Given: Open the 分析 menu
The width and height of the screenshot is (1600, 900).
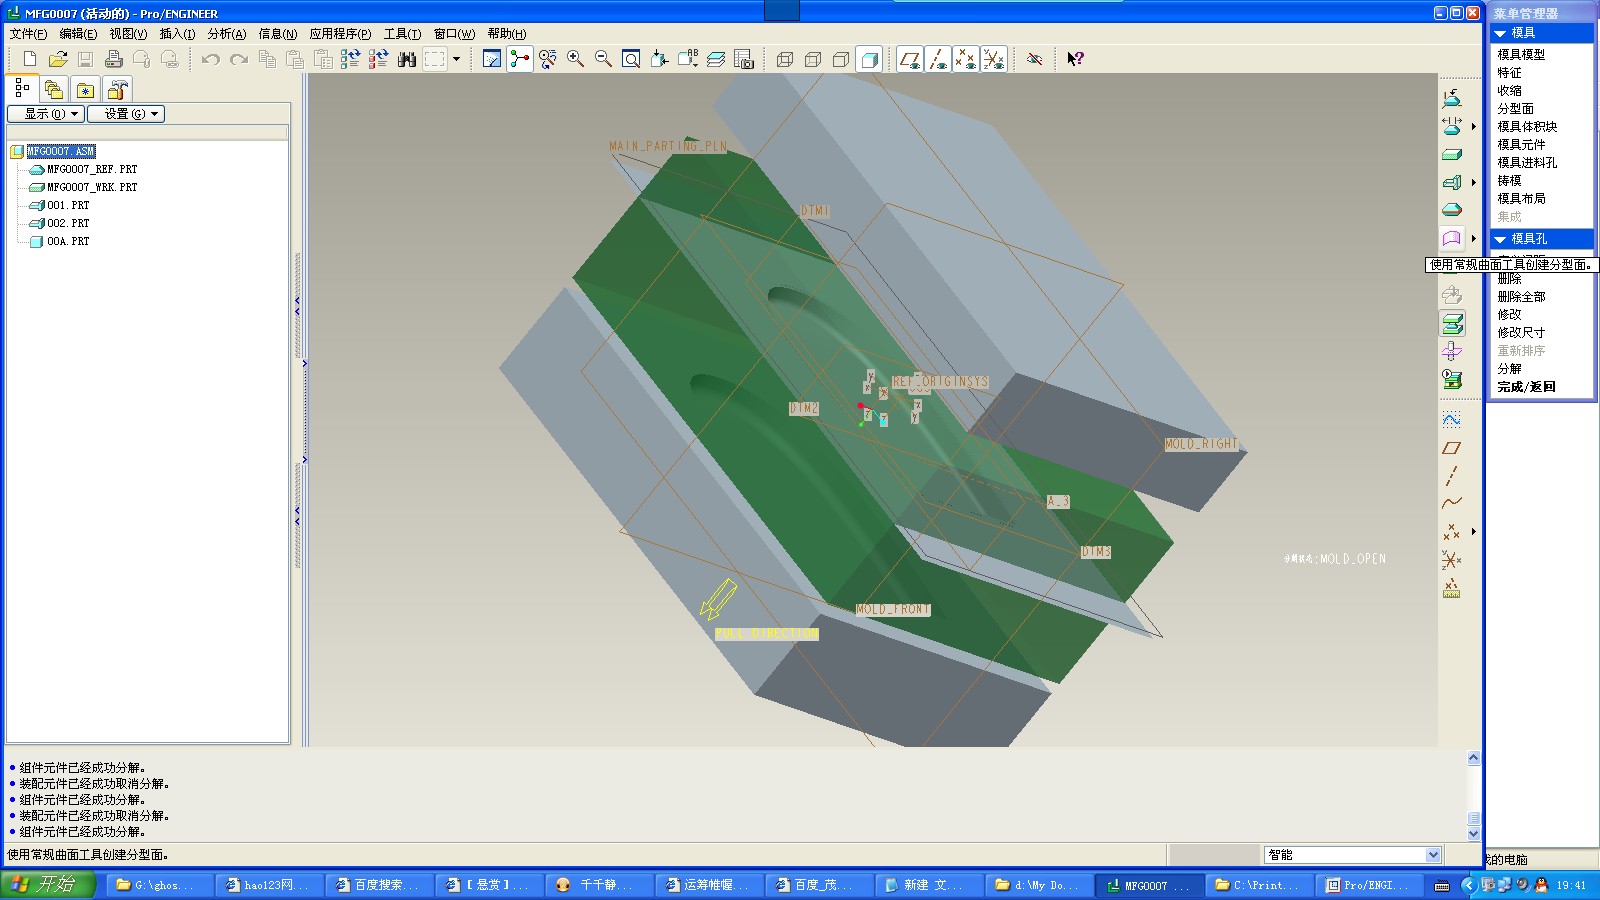Looking at the screenshot, I should coord(226,34).
